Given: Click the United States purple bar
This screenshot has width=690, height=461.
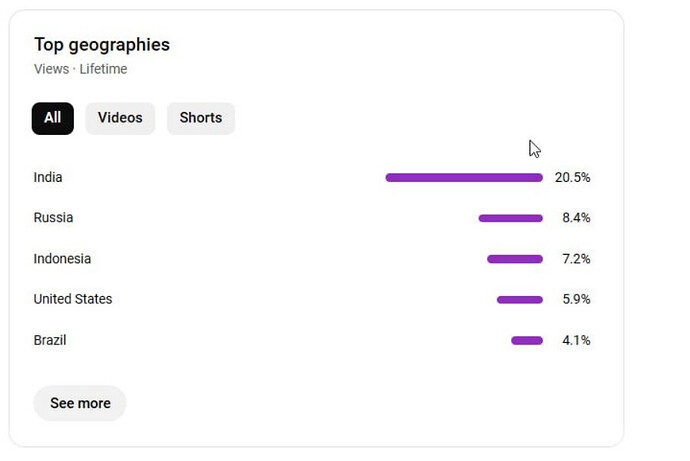Looking at the screenshot, I should point(519,299).
